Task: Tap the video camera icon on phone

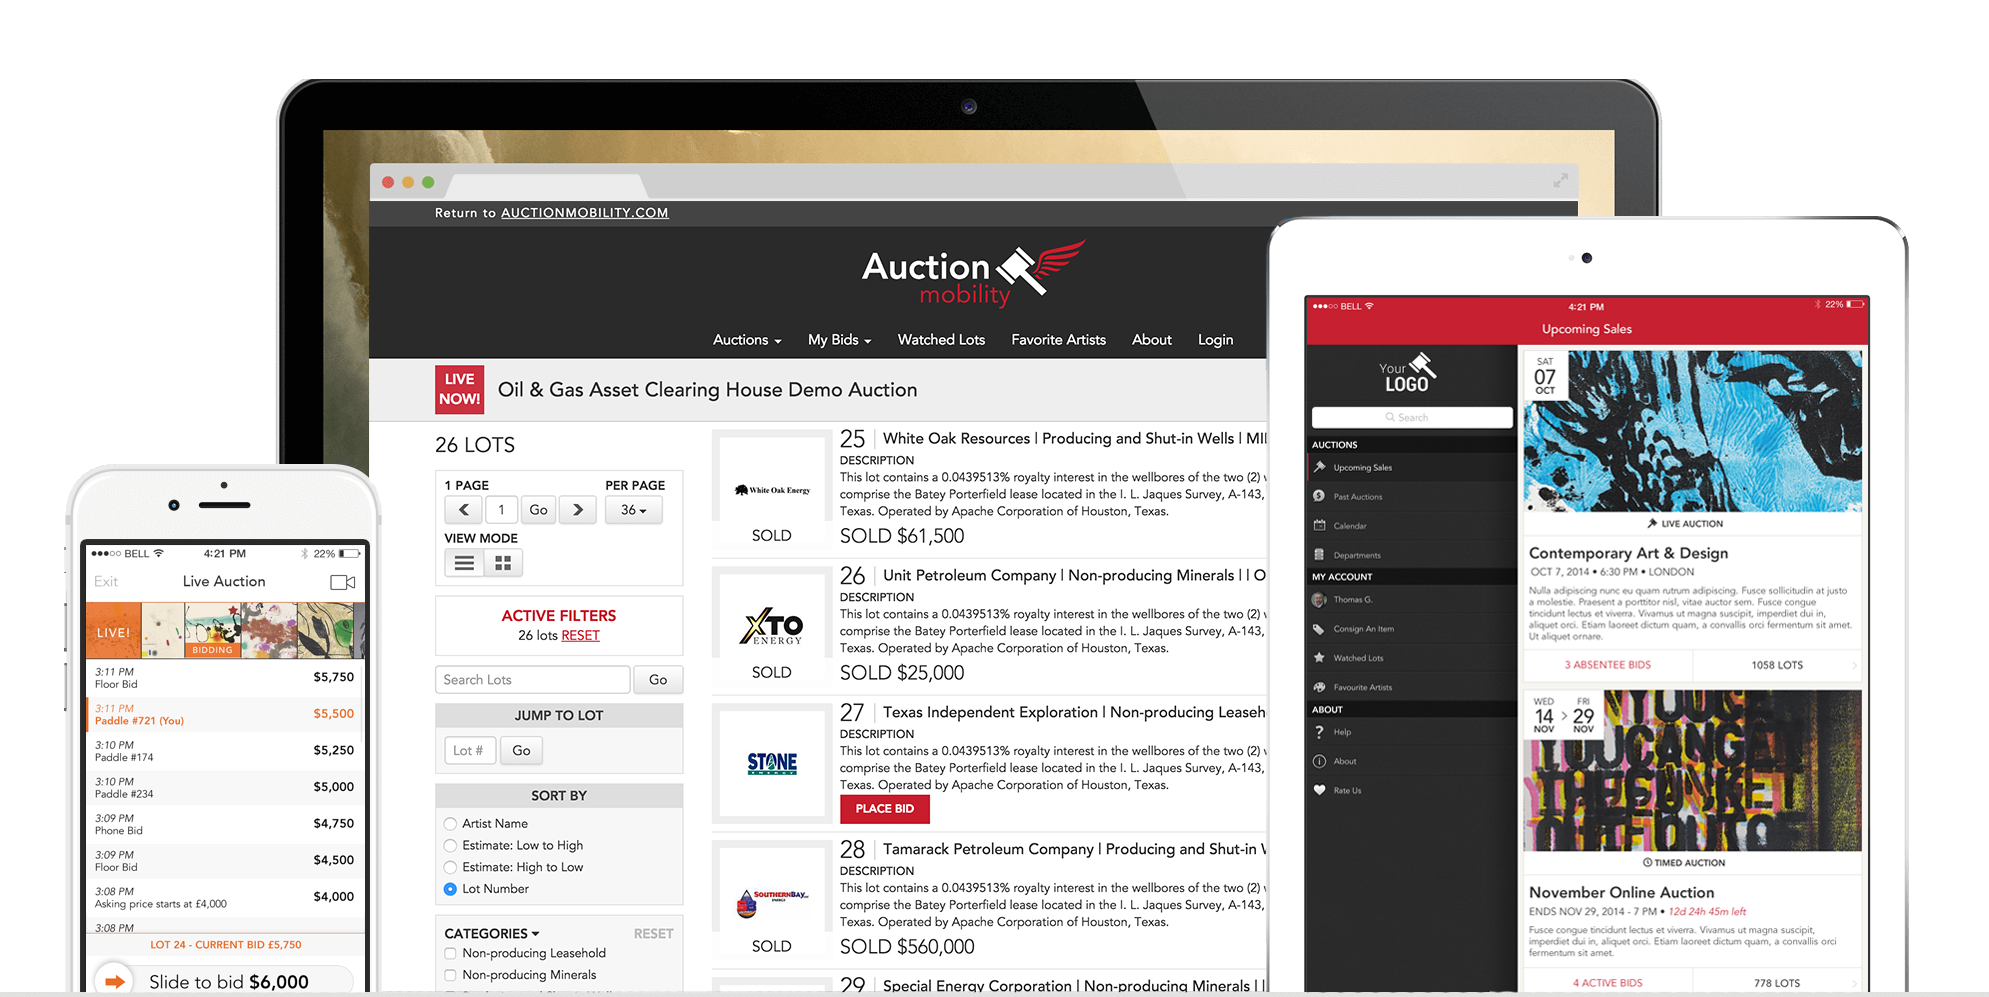Action: [x=342, y=582]
